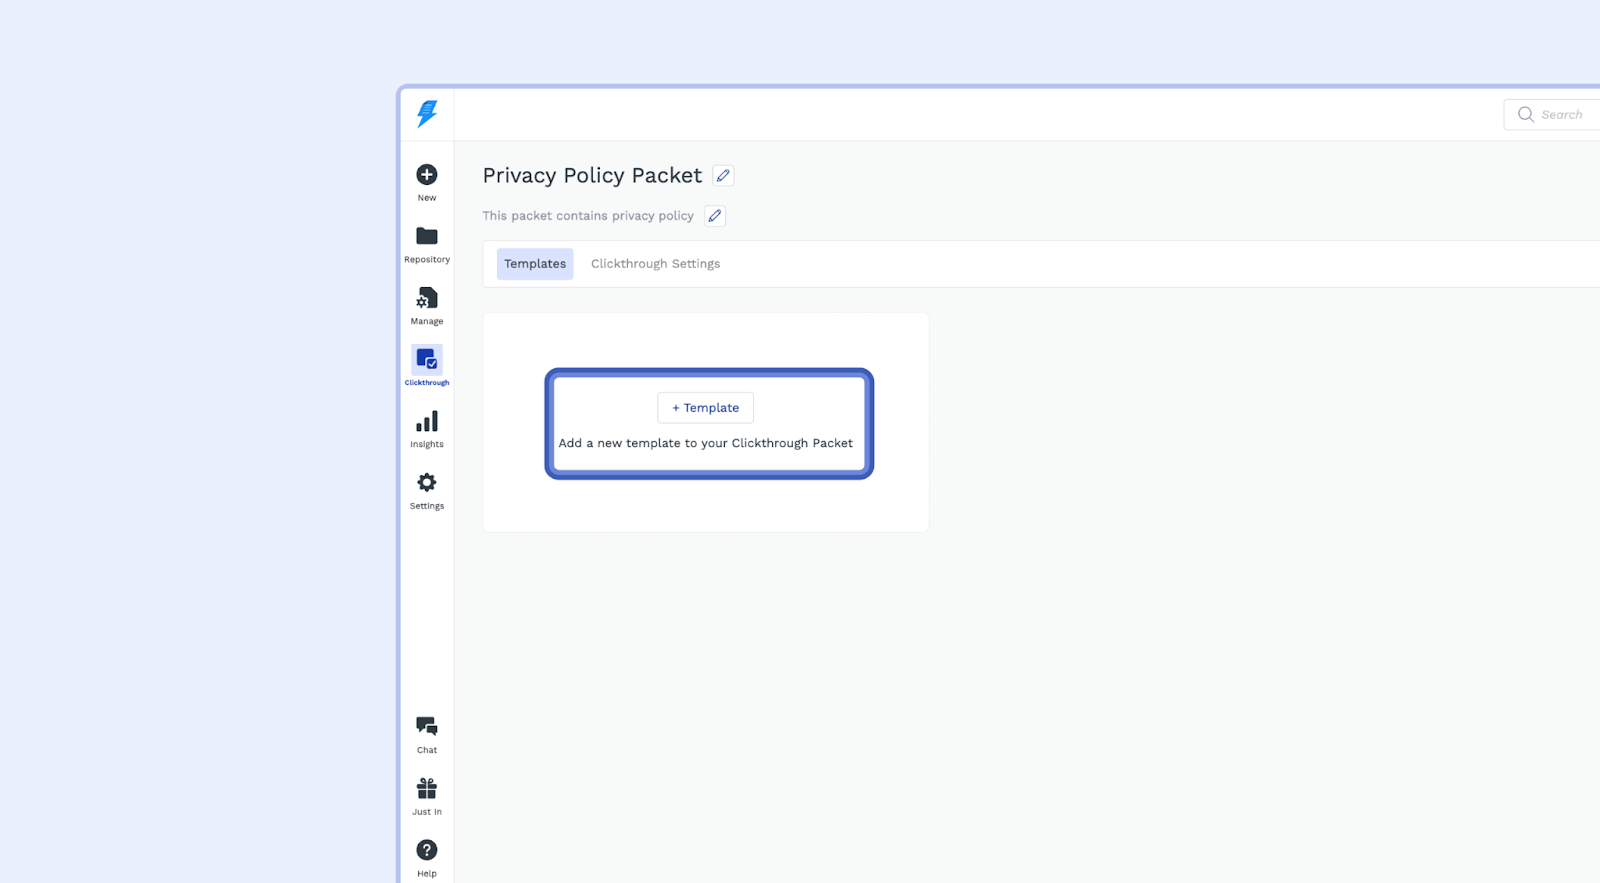Edit the Privacy Policy Packet title
This screenshot has height=883, width=1600.
coord(723,175)
